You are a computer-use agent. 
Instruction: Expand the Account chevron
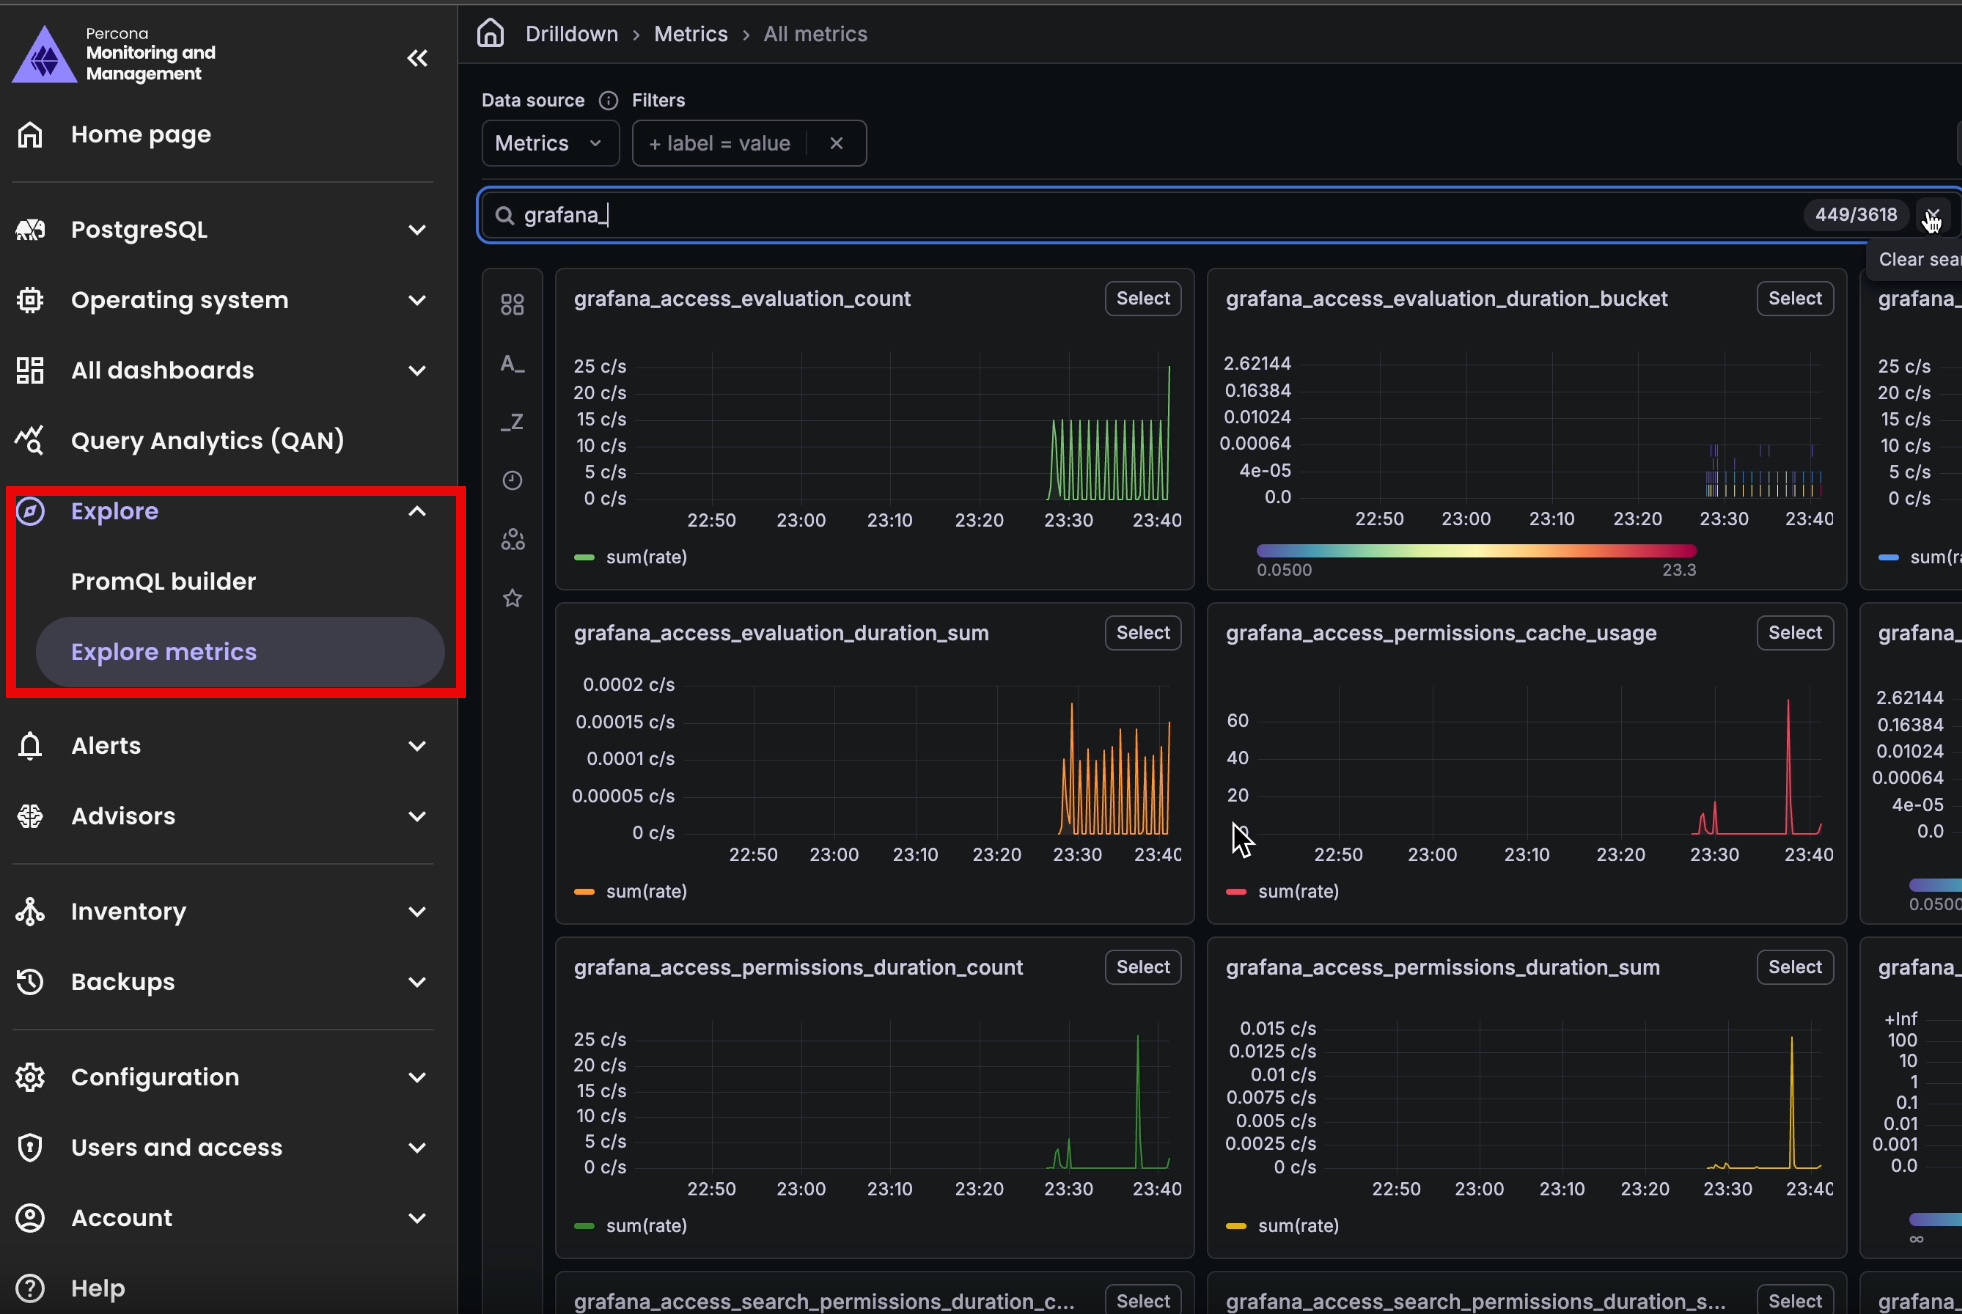(x=417, y=1218)
